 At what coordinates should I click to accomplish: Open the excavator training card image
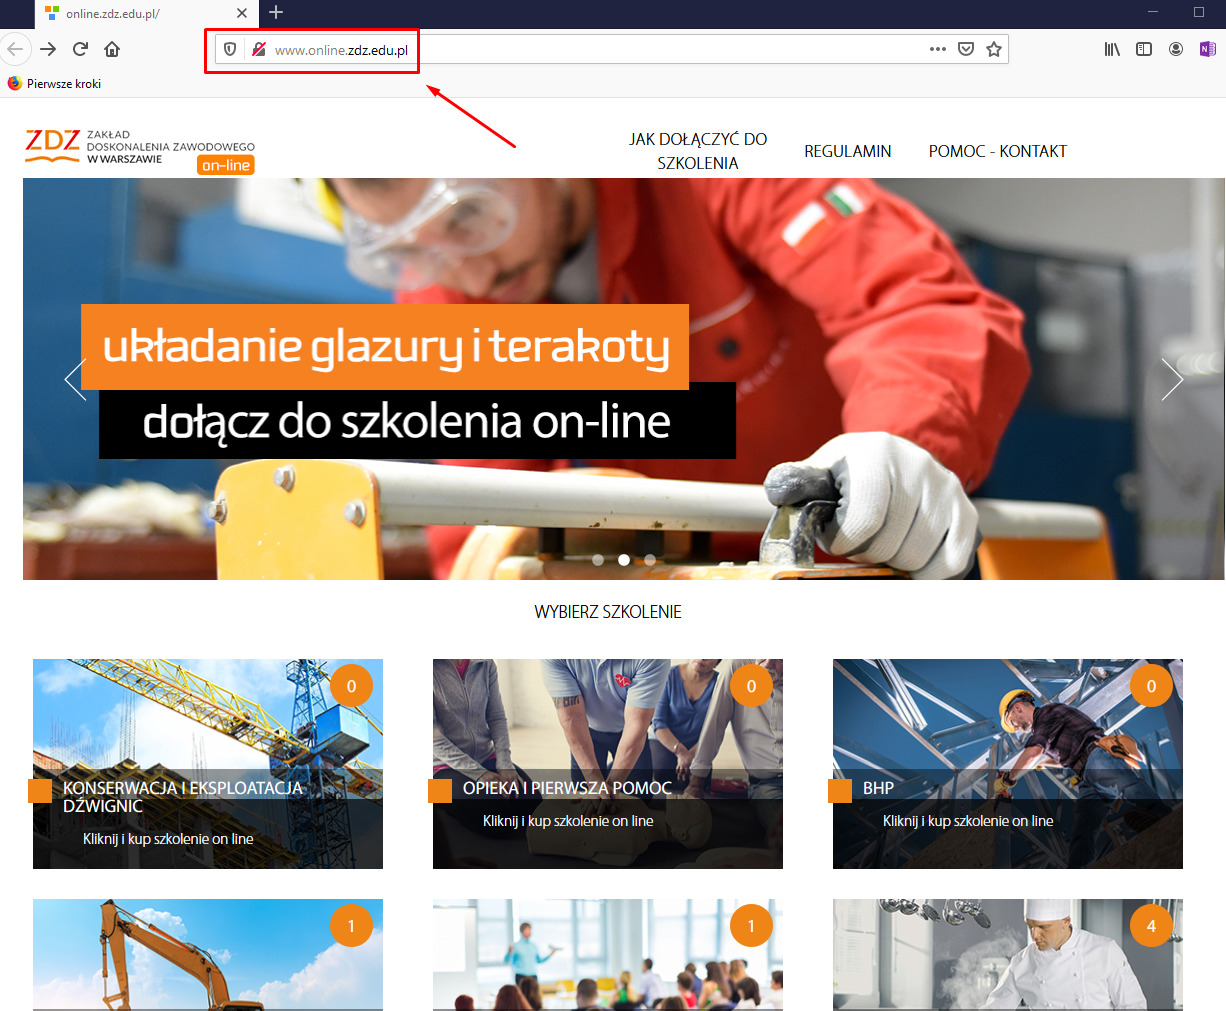point(208,955)
